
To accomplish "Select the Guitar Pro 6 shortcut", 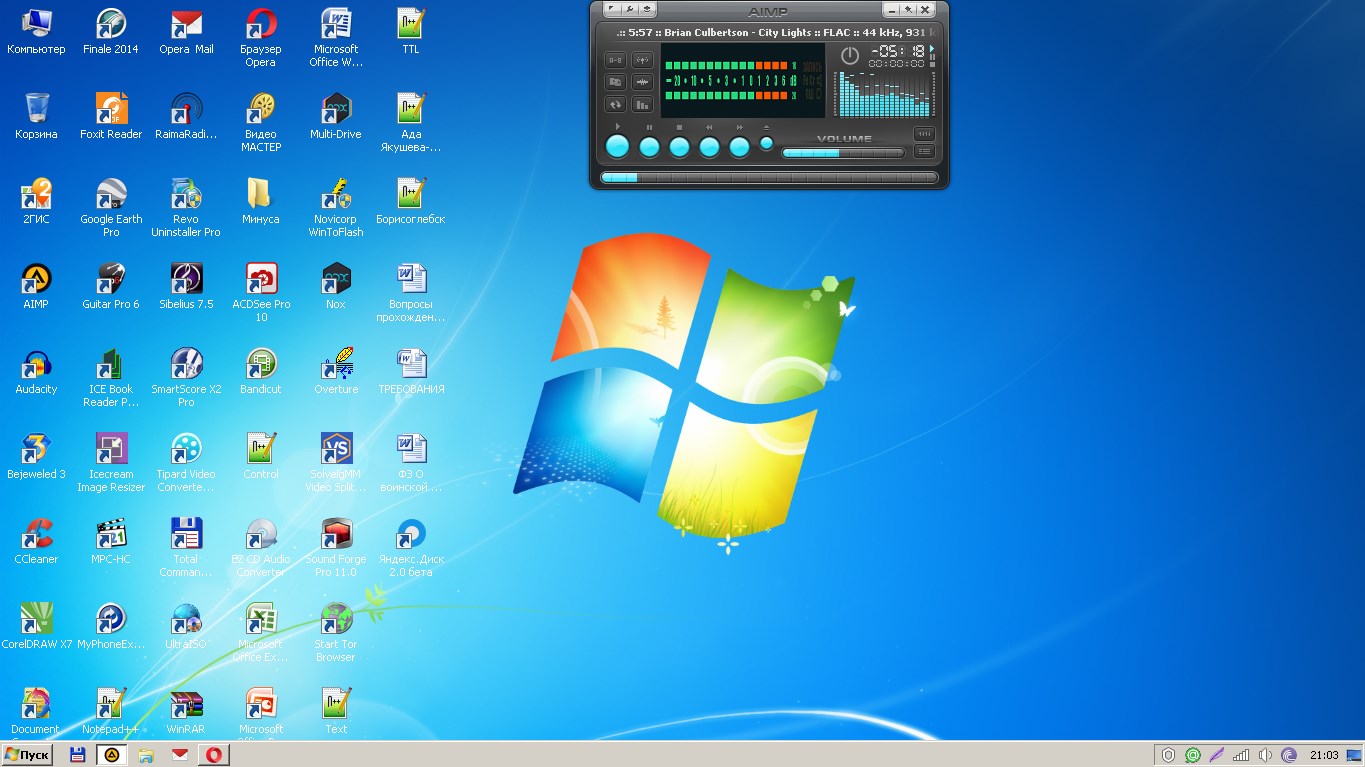I will tap(111, 287).
